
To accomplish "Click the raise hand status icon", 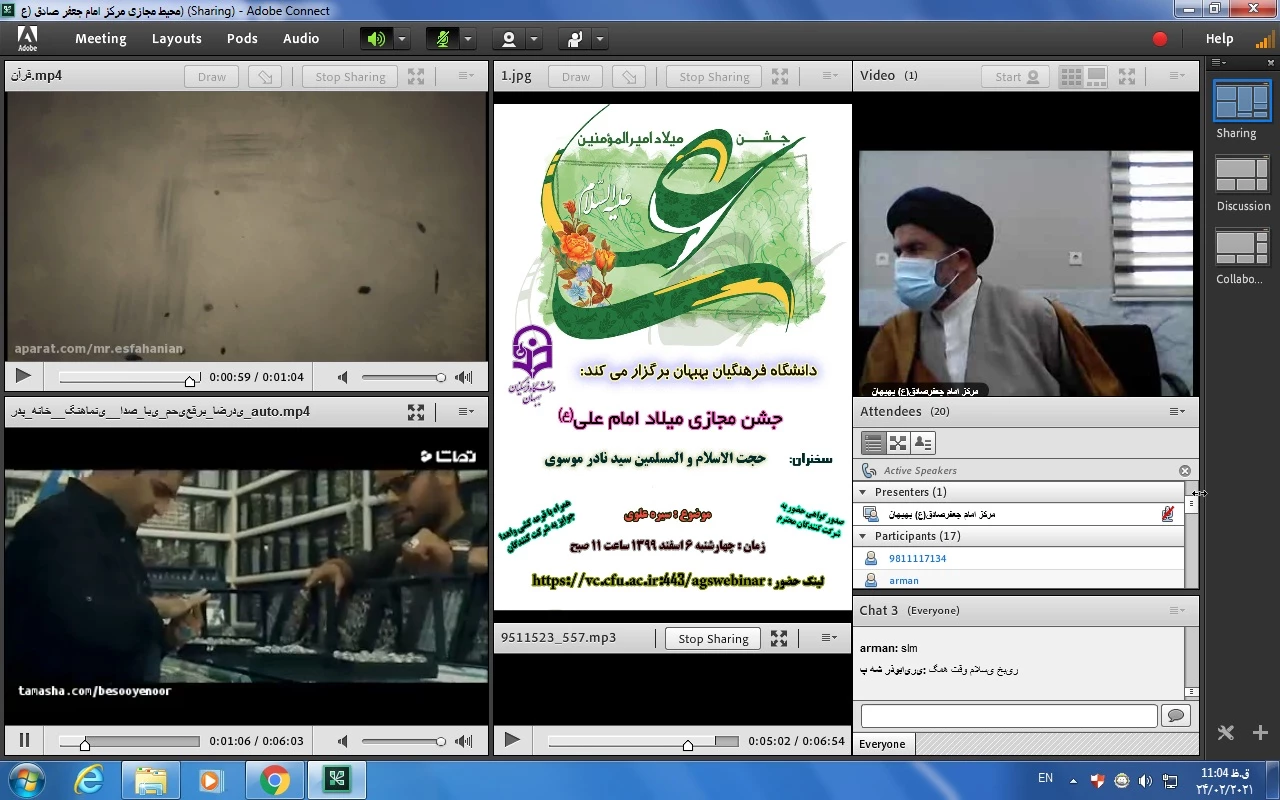I will (x=575, y=39).
